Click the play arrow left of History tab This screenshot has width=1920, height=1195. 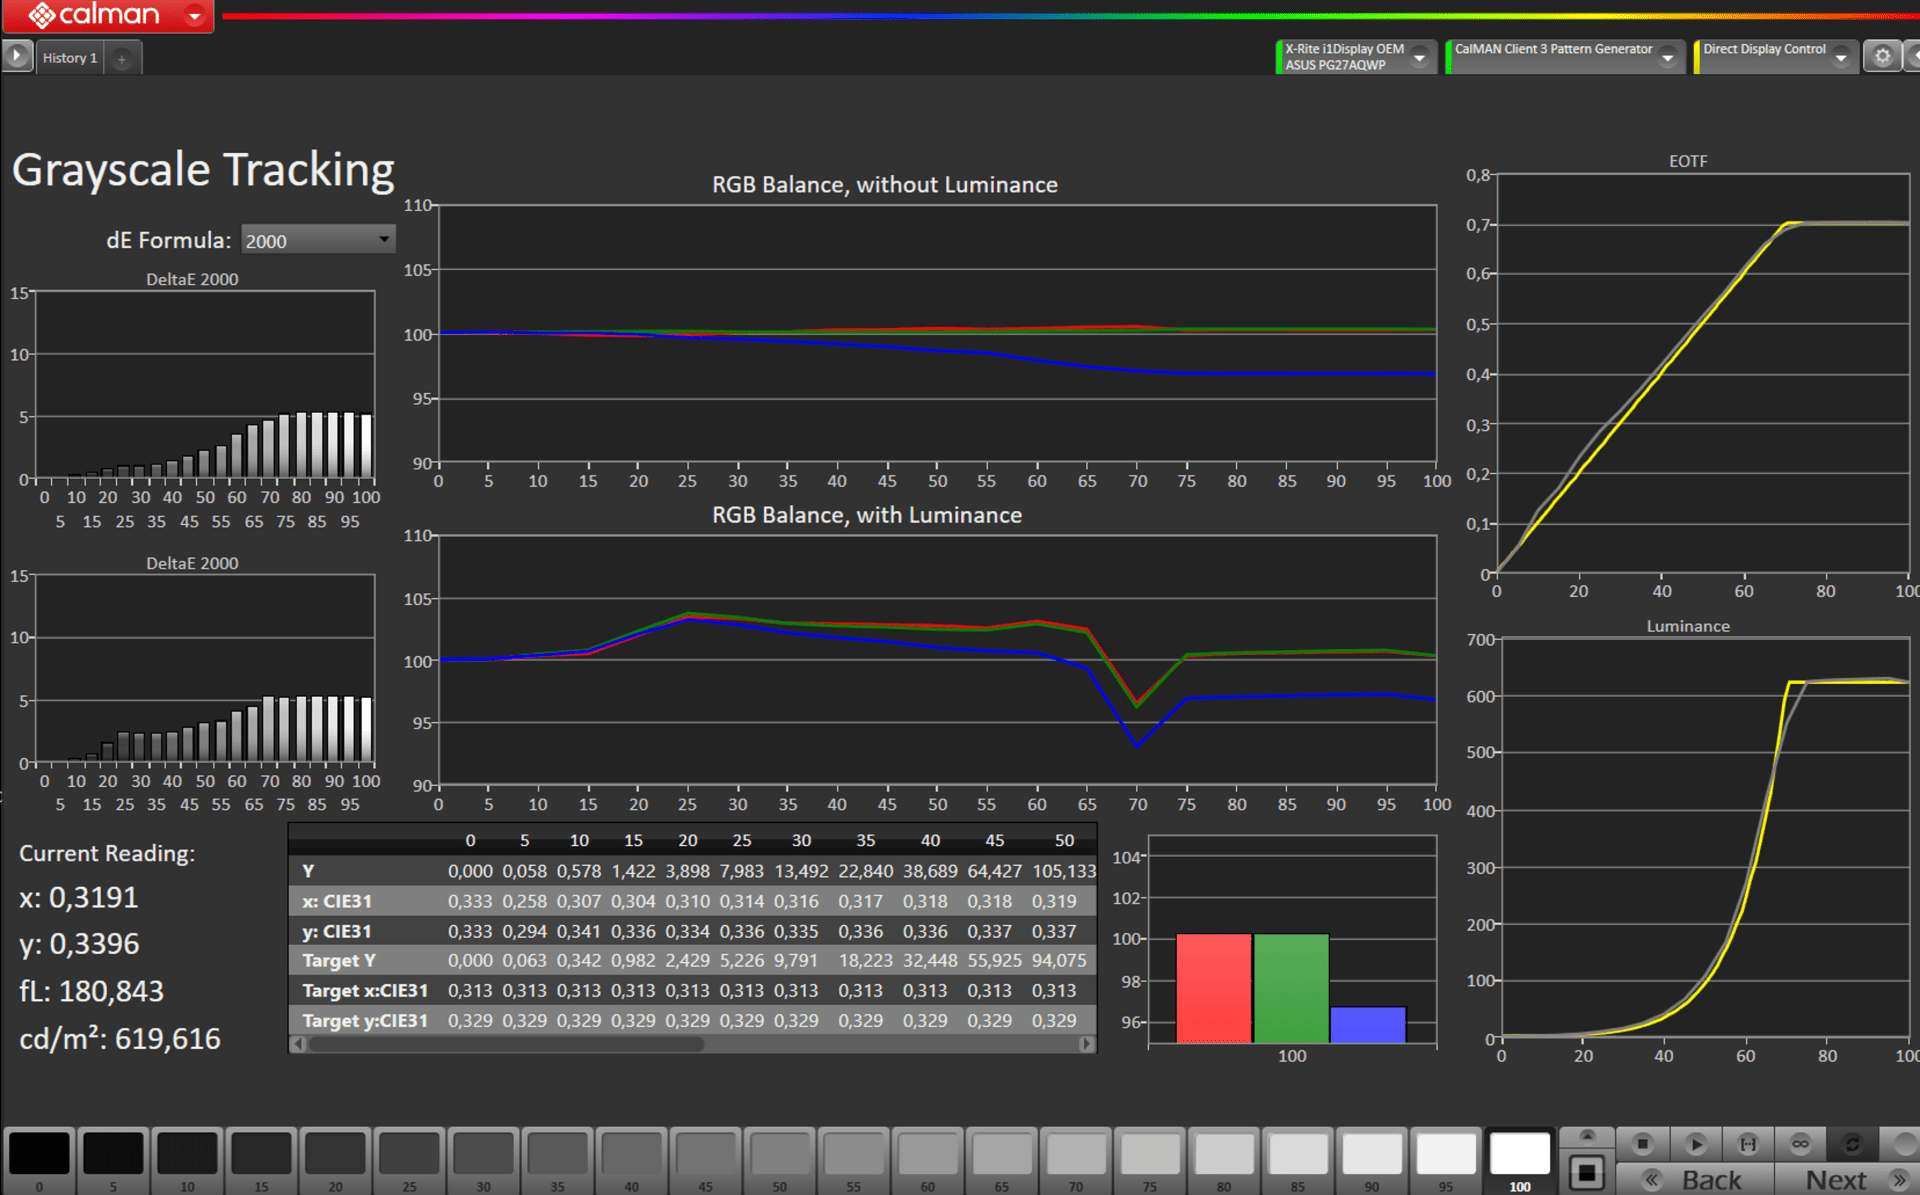(x=17, y=56)
